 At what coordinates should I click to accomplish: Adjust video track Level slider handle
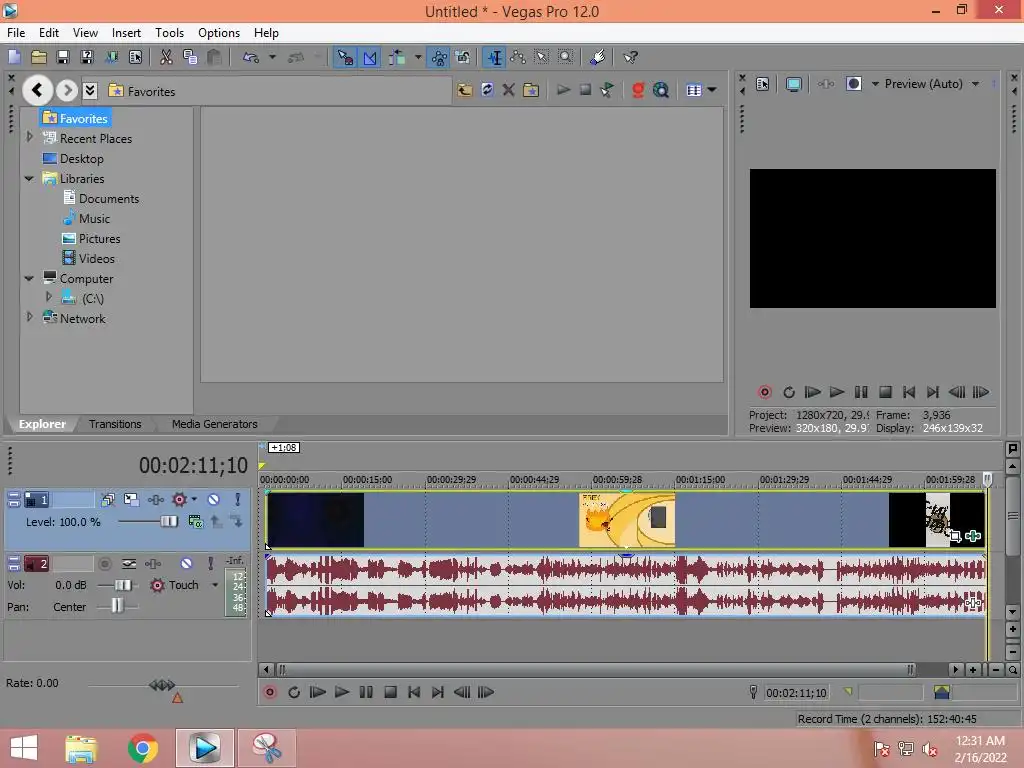(x=168, y=521)
